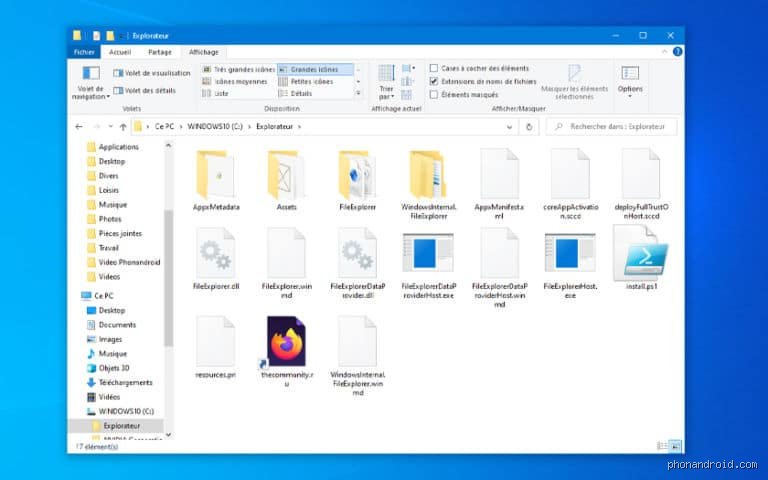The image size is (768, 480).
Task: Open the Fichier menu tab
Action: (x=84, y=52)
